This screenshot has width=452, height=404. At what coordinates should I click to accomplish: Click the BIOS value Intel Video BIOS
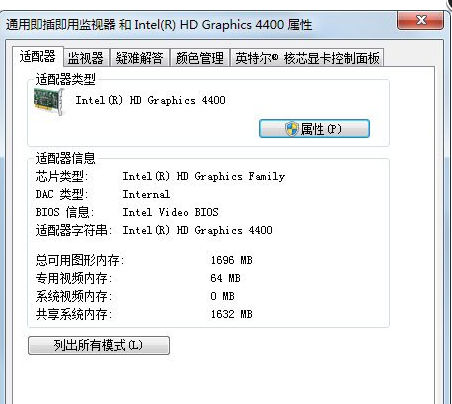coord(170,212)
